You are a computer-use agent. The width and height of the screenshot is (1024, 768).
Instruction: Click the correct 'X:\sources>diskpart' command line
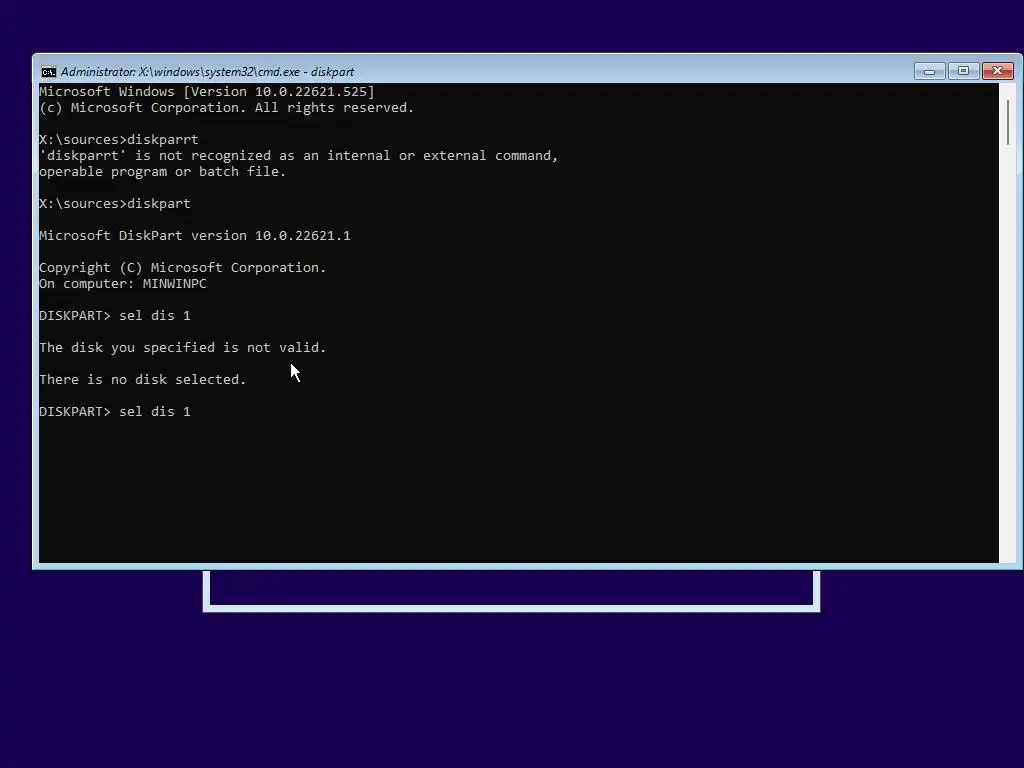coord(115,204)
